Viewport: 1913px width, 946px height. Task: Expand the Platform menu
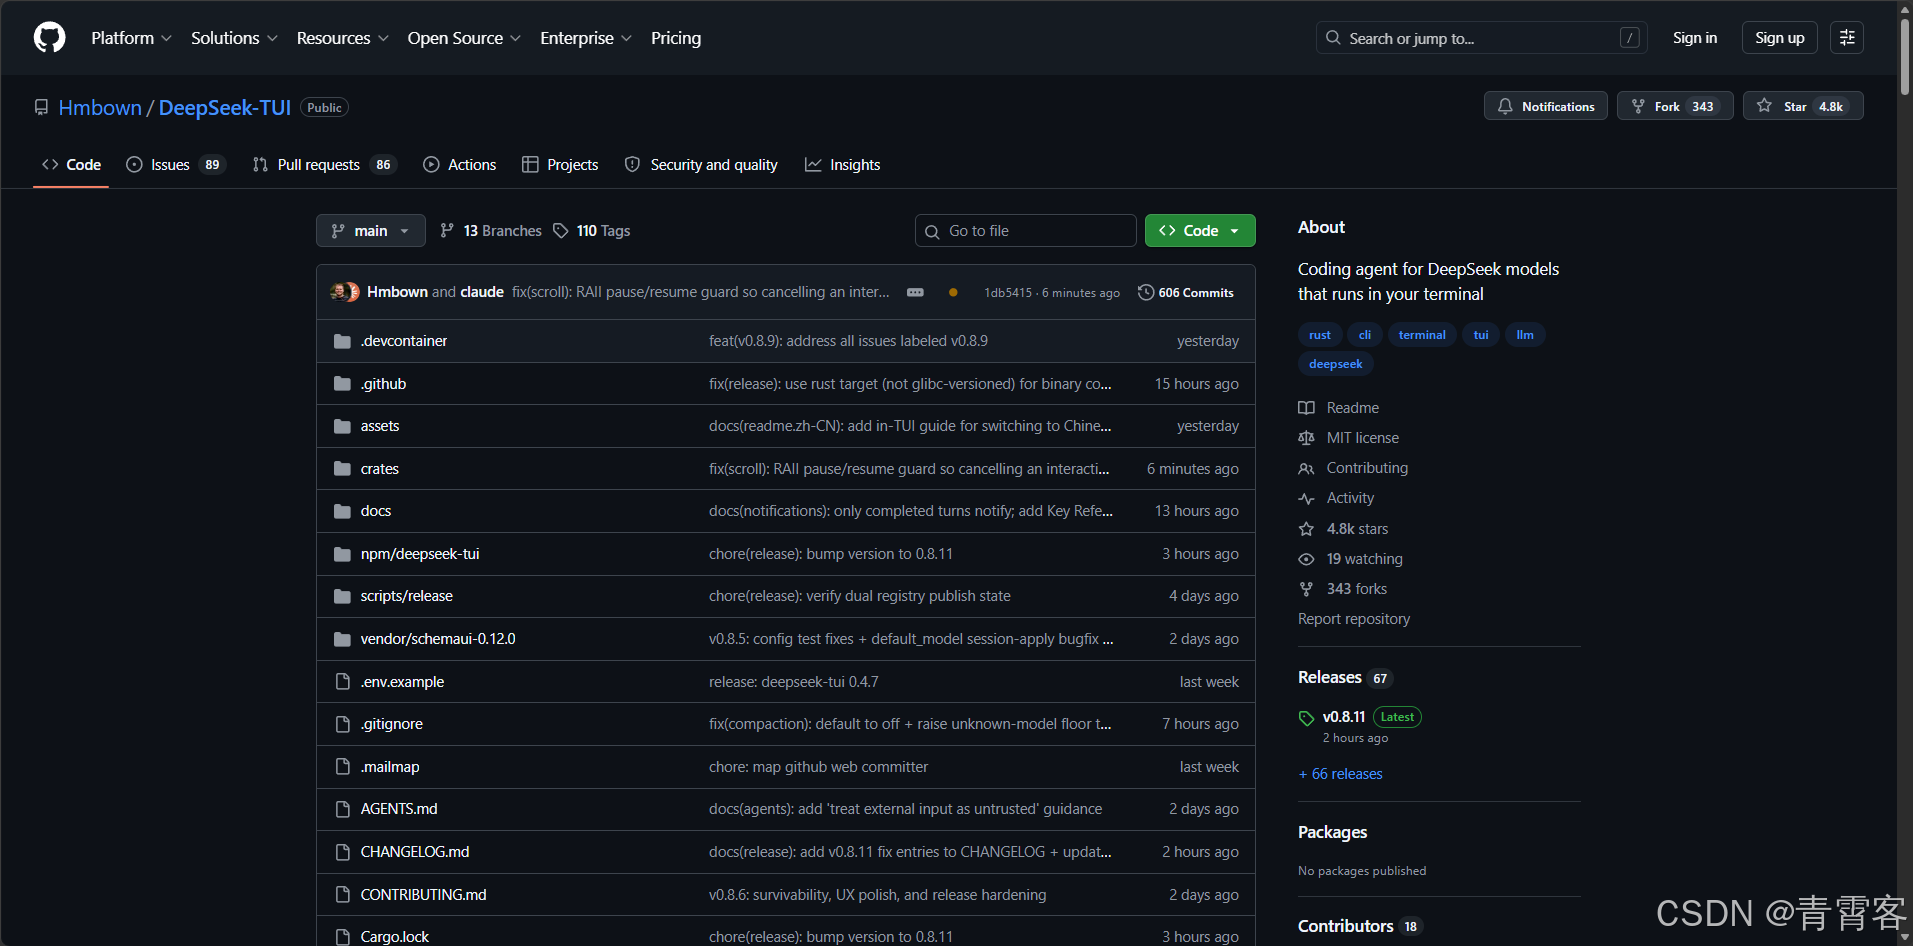[x=131, y=38]
